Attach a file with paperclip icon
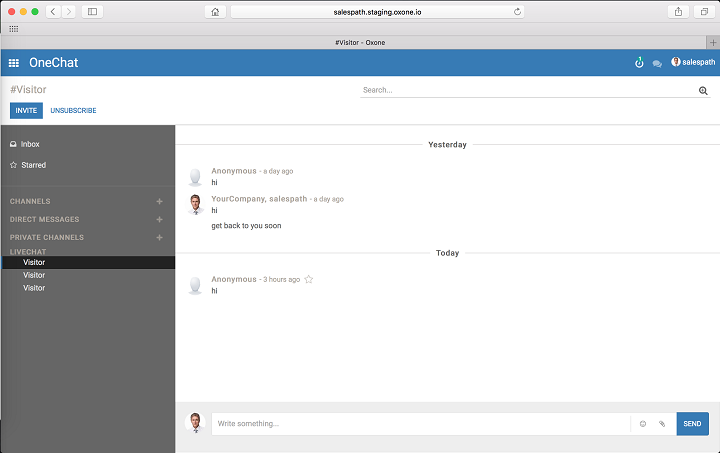 tap(662, 424)
